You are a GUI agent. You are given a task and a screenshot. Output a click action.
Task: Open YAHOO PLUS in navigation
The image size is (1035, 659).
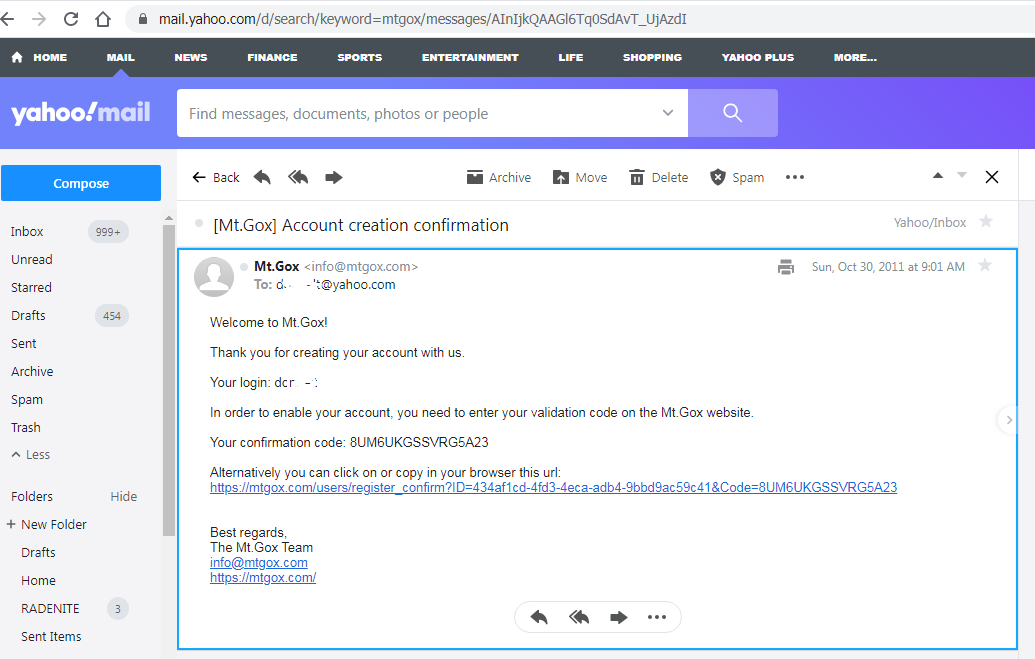(758, 57)
